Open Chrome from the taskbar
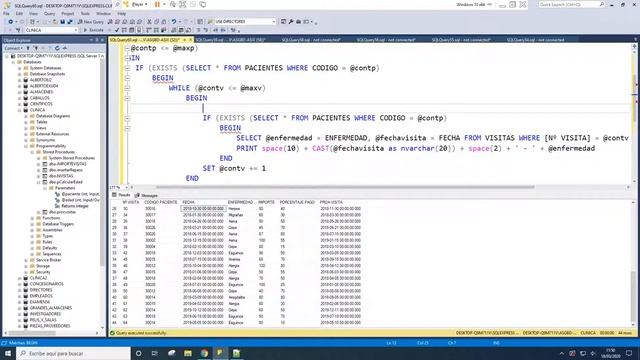The height and width of the screenshot is (360, 640). (204, 353)
